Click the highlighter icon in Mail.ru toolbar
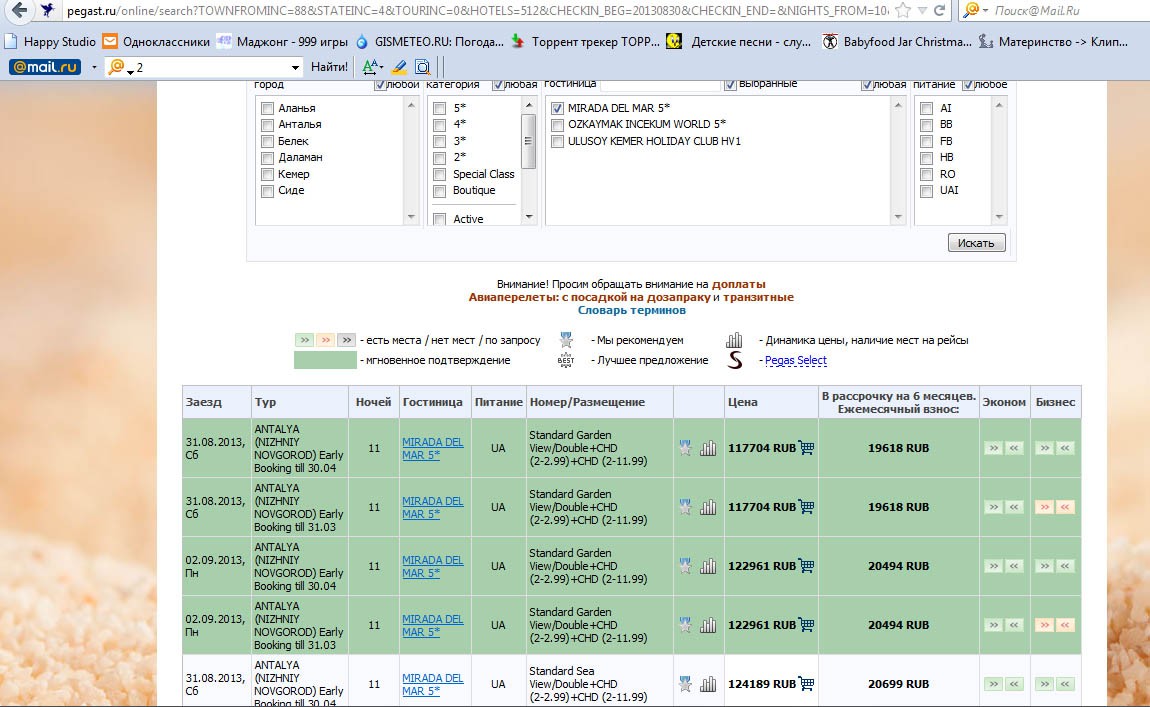The height and width of the screenshot is (707, 1150). [x=399, y=67]
